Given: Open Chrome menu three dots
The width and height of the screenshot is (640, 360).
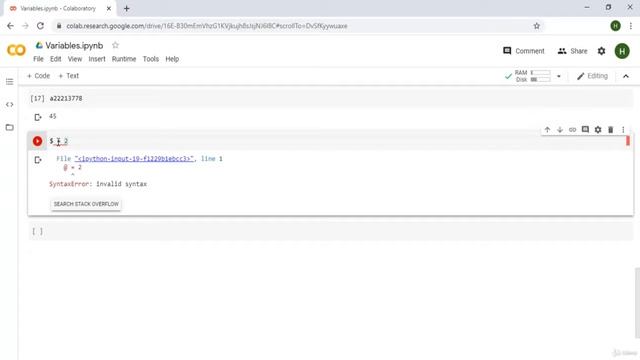Looking at the screenshot, I should pyautogui.click(x=631, y=26).
